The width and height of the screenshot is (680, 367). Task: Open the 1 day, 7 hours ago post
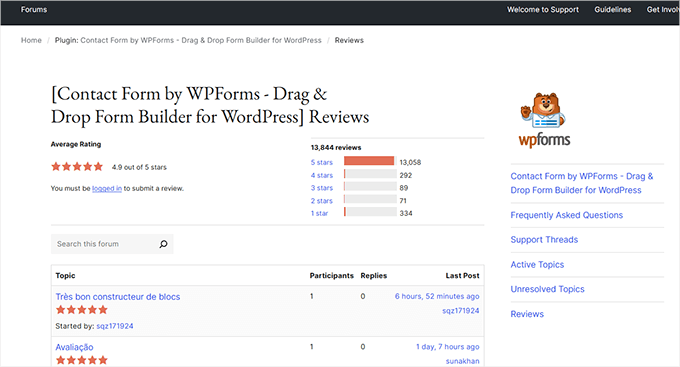[x=448, y=347]
